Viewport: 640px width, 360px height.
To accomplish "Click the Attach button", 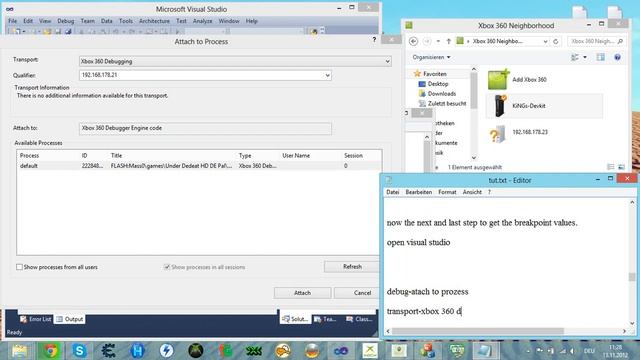I will (x=302, y=293).
